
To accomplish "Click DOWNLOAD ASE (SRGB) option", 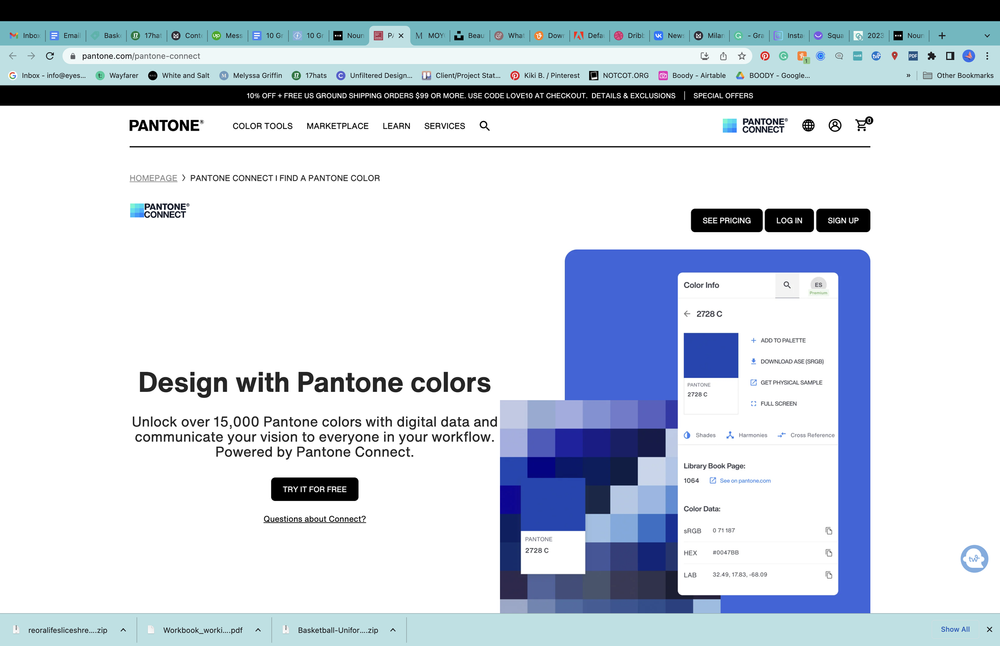I will pyautogui.click(x=787, y=362).
